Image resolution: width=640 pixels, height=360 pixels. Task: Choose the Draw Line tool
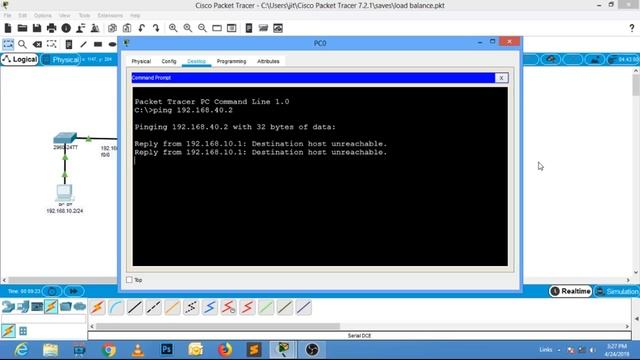(84, 44)
